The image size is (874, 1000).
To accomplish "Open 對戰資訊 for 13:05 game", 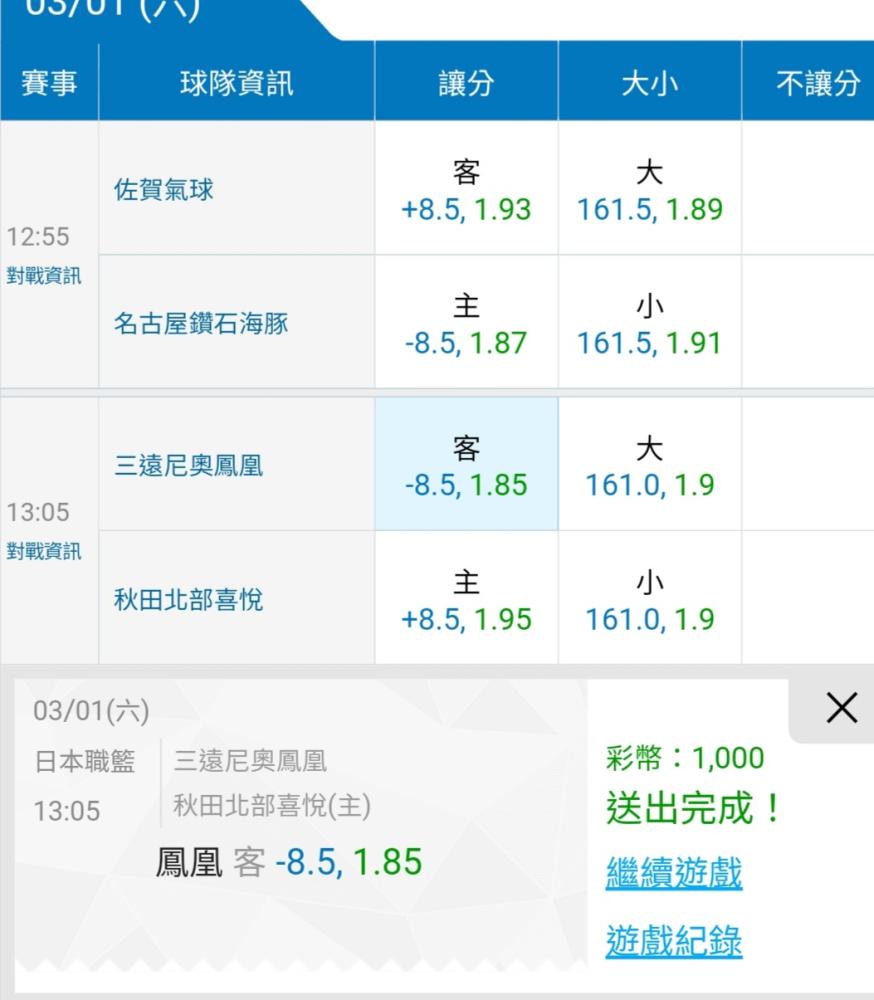I will (x=44, y=551).
